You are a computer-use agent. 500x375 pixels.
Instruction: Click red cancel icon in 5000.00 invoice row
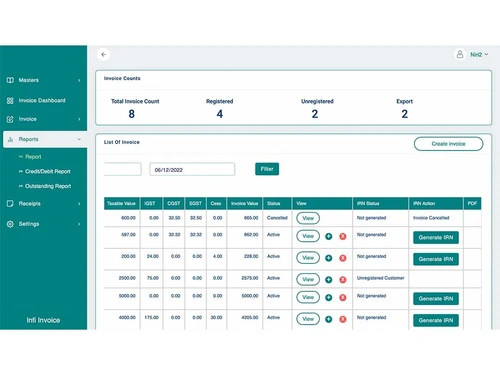343,297
